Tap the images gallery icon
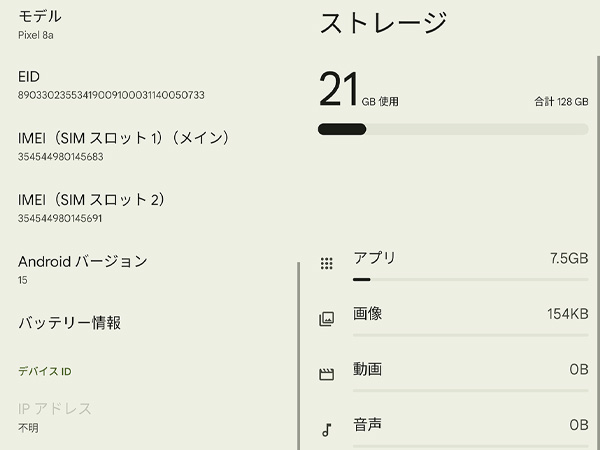600x450 pixels. pos(326,319)
